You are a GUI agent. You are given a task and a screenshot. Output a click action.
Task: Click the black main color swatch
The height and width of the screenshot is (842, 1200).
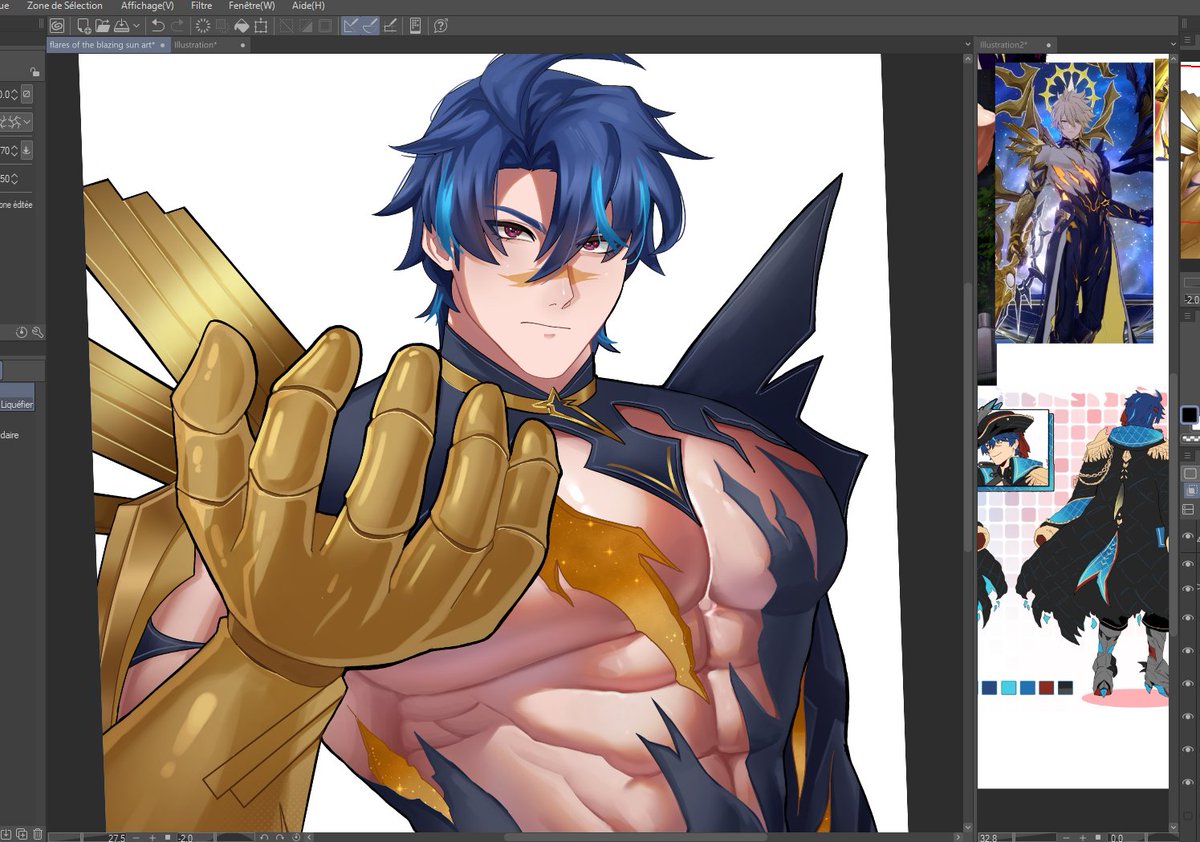pos(1190,415)
